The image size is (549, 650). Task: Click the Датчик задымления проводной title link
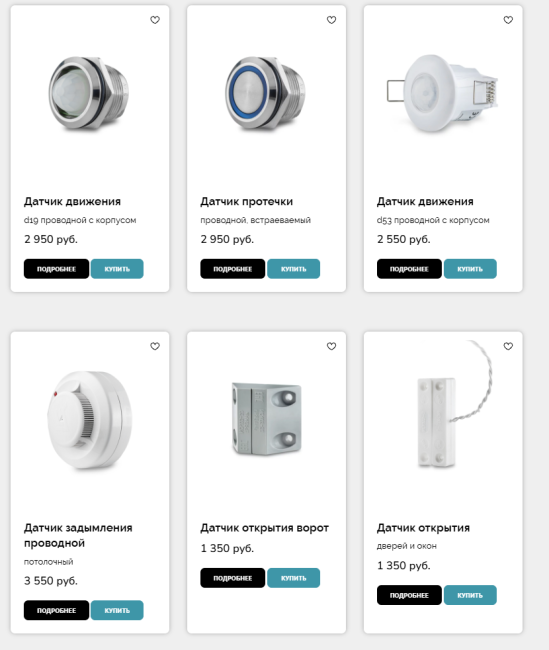78,535
